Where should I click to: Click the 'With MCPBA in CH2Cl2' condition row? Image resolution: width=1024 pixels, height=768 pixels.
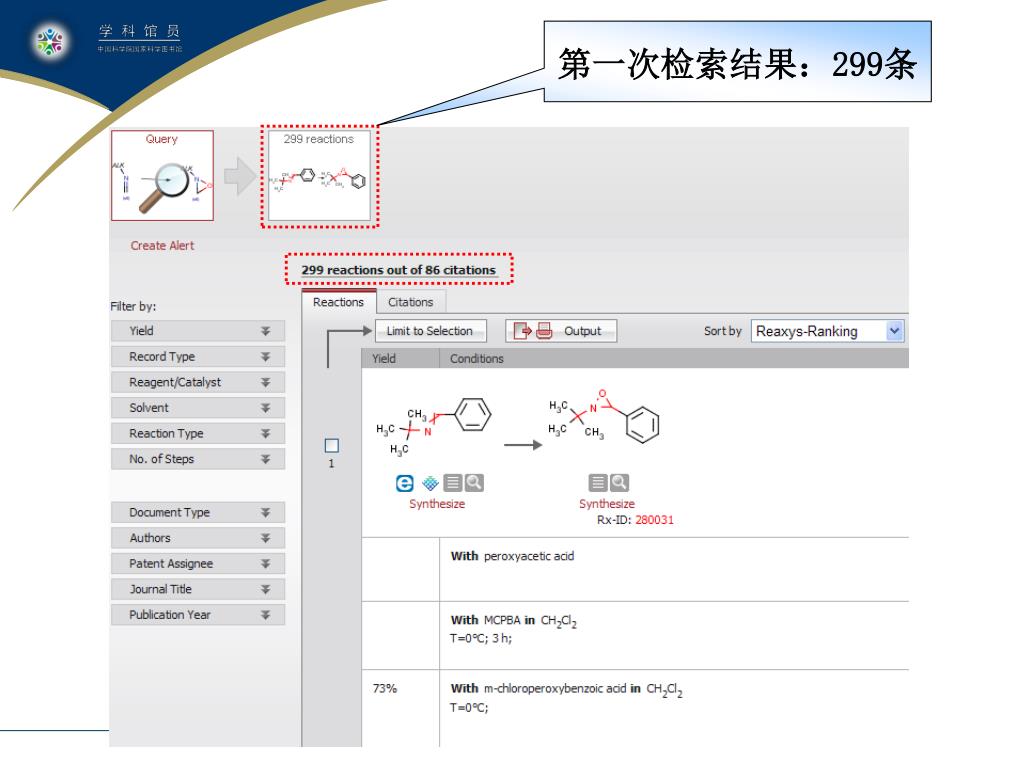tap(635, 635)
